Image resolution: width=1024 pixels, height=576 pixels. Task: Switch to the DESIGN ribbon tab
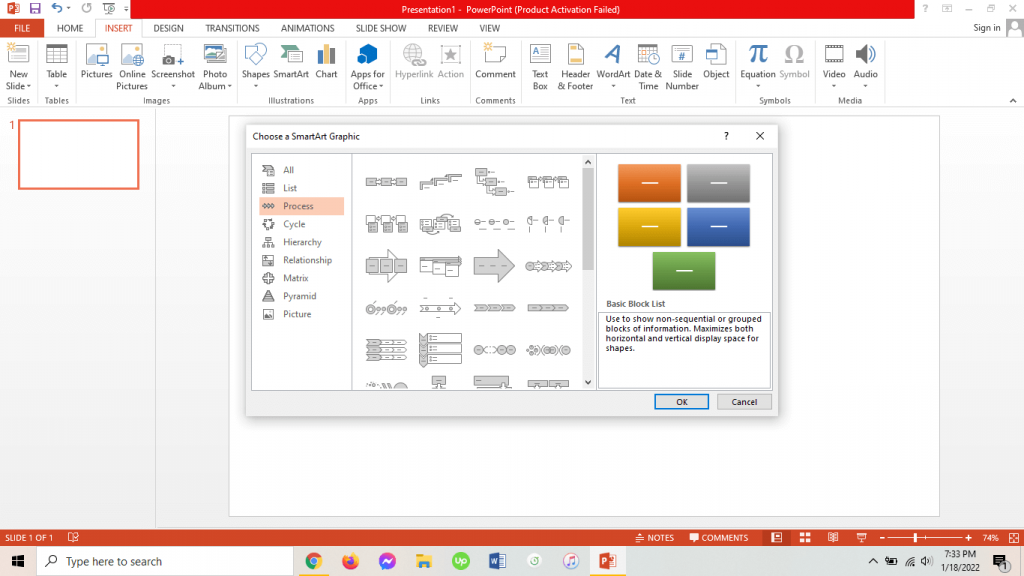pos(168,27)
